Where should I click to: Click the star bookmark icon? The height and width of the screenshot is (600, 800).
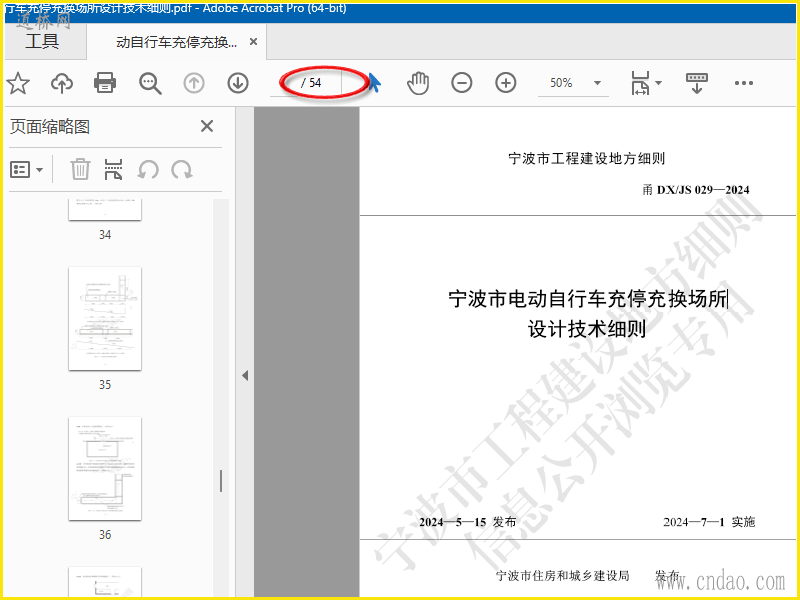point(18,83)
